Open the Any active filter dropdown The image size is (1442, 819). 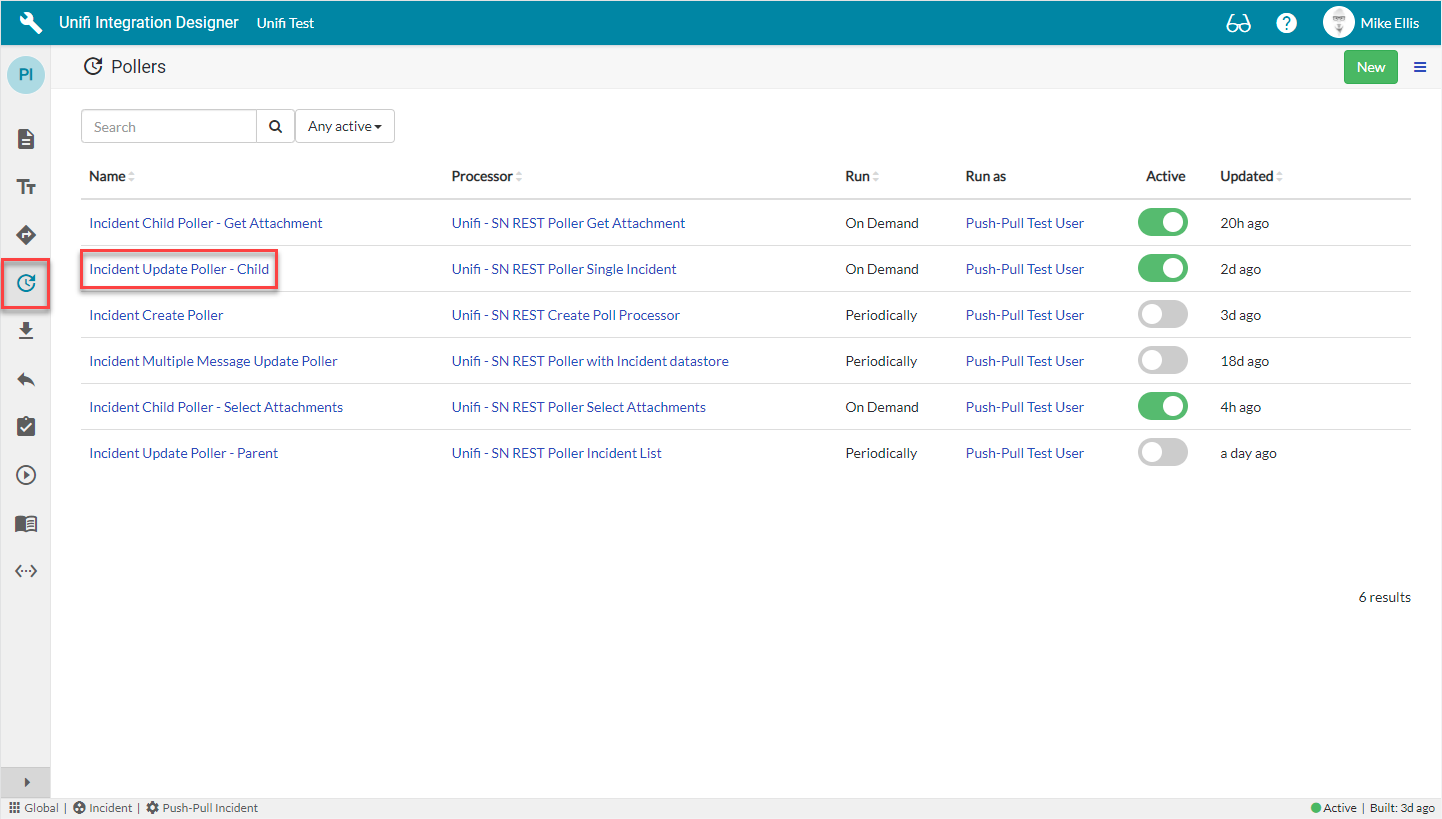345,126
